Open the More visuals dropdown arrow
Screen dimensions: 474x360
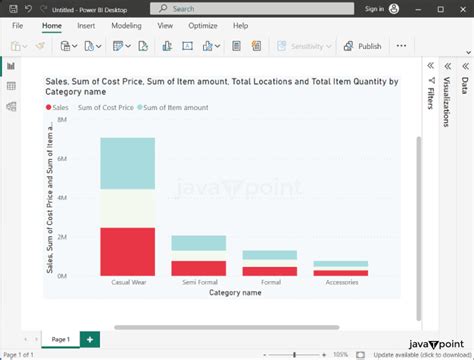point(217,46)
